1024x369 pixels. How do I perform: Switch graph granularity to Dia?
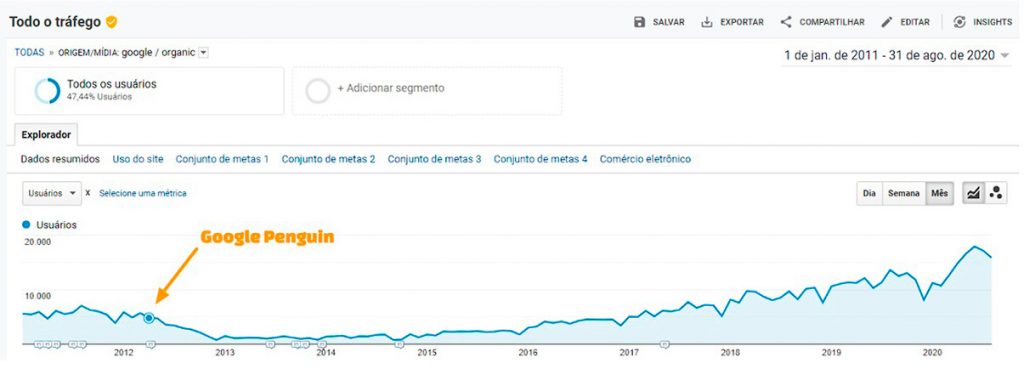point(869,193)
